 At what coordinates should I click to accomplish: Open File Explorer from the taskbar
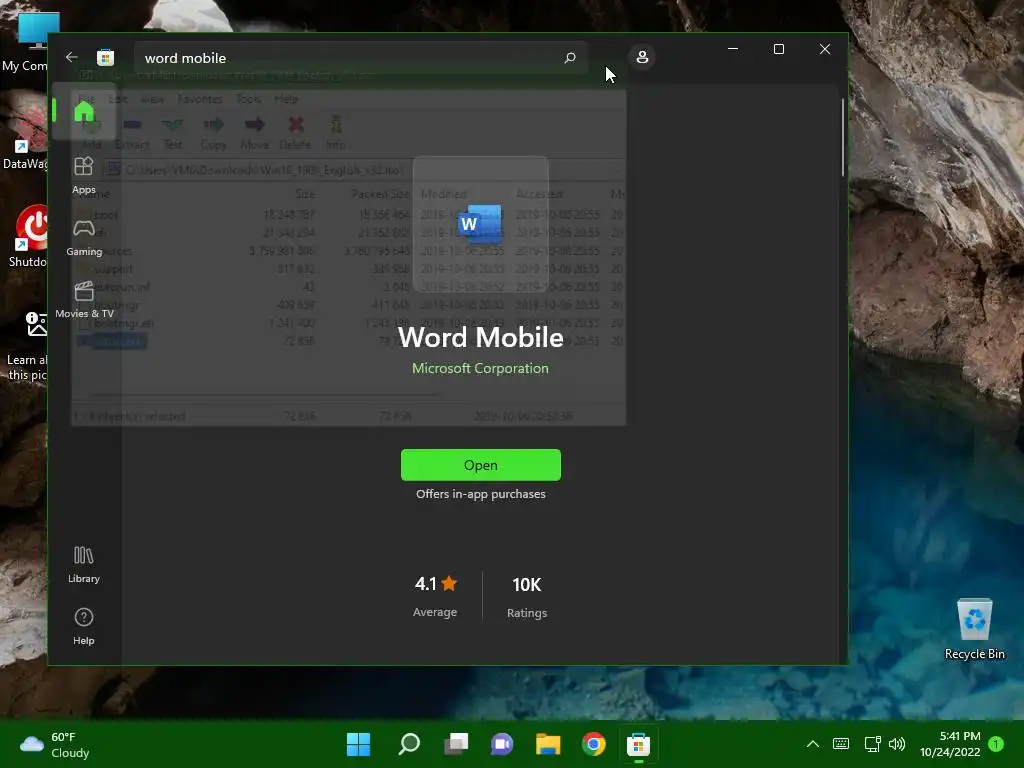[548, 744]
